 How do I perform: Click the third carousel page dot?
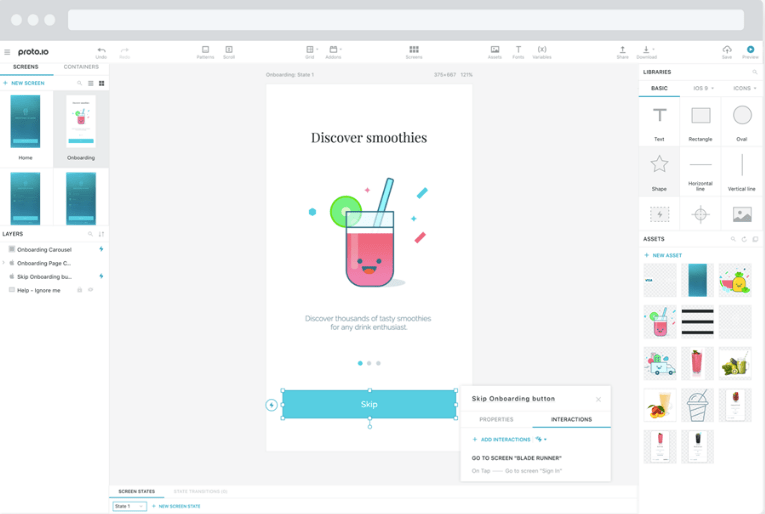coord(379,363)
